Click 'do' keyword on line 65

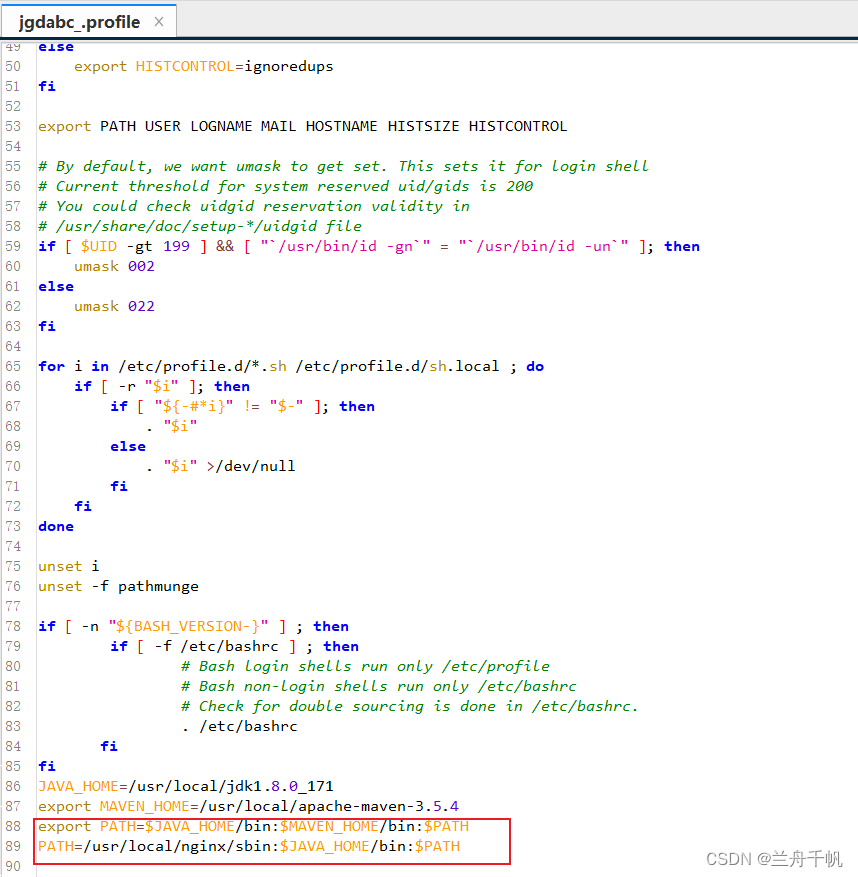pyautogui.click(x=535, y=366)
